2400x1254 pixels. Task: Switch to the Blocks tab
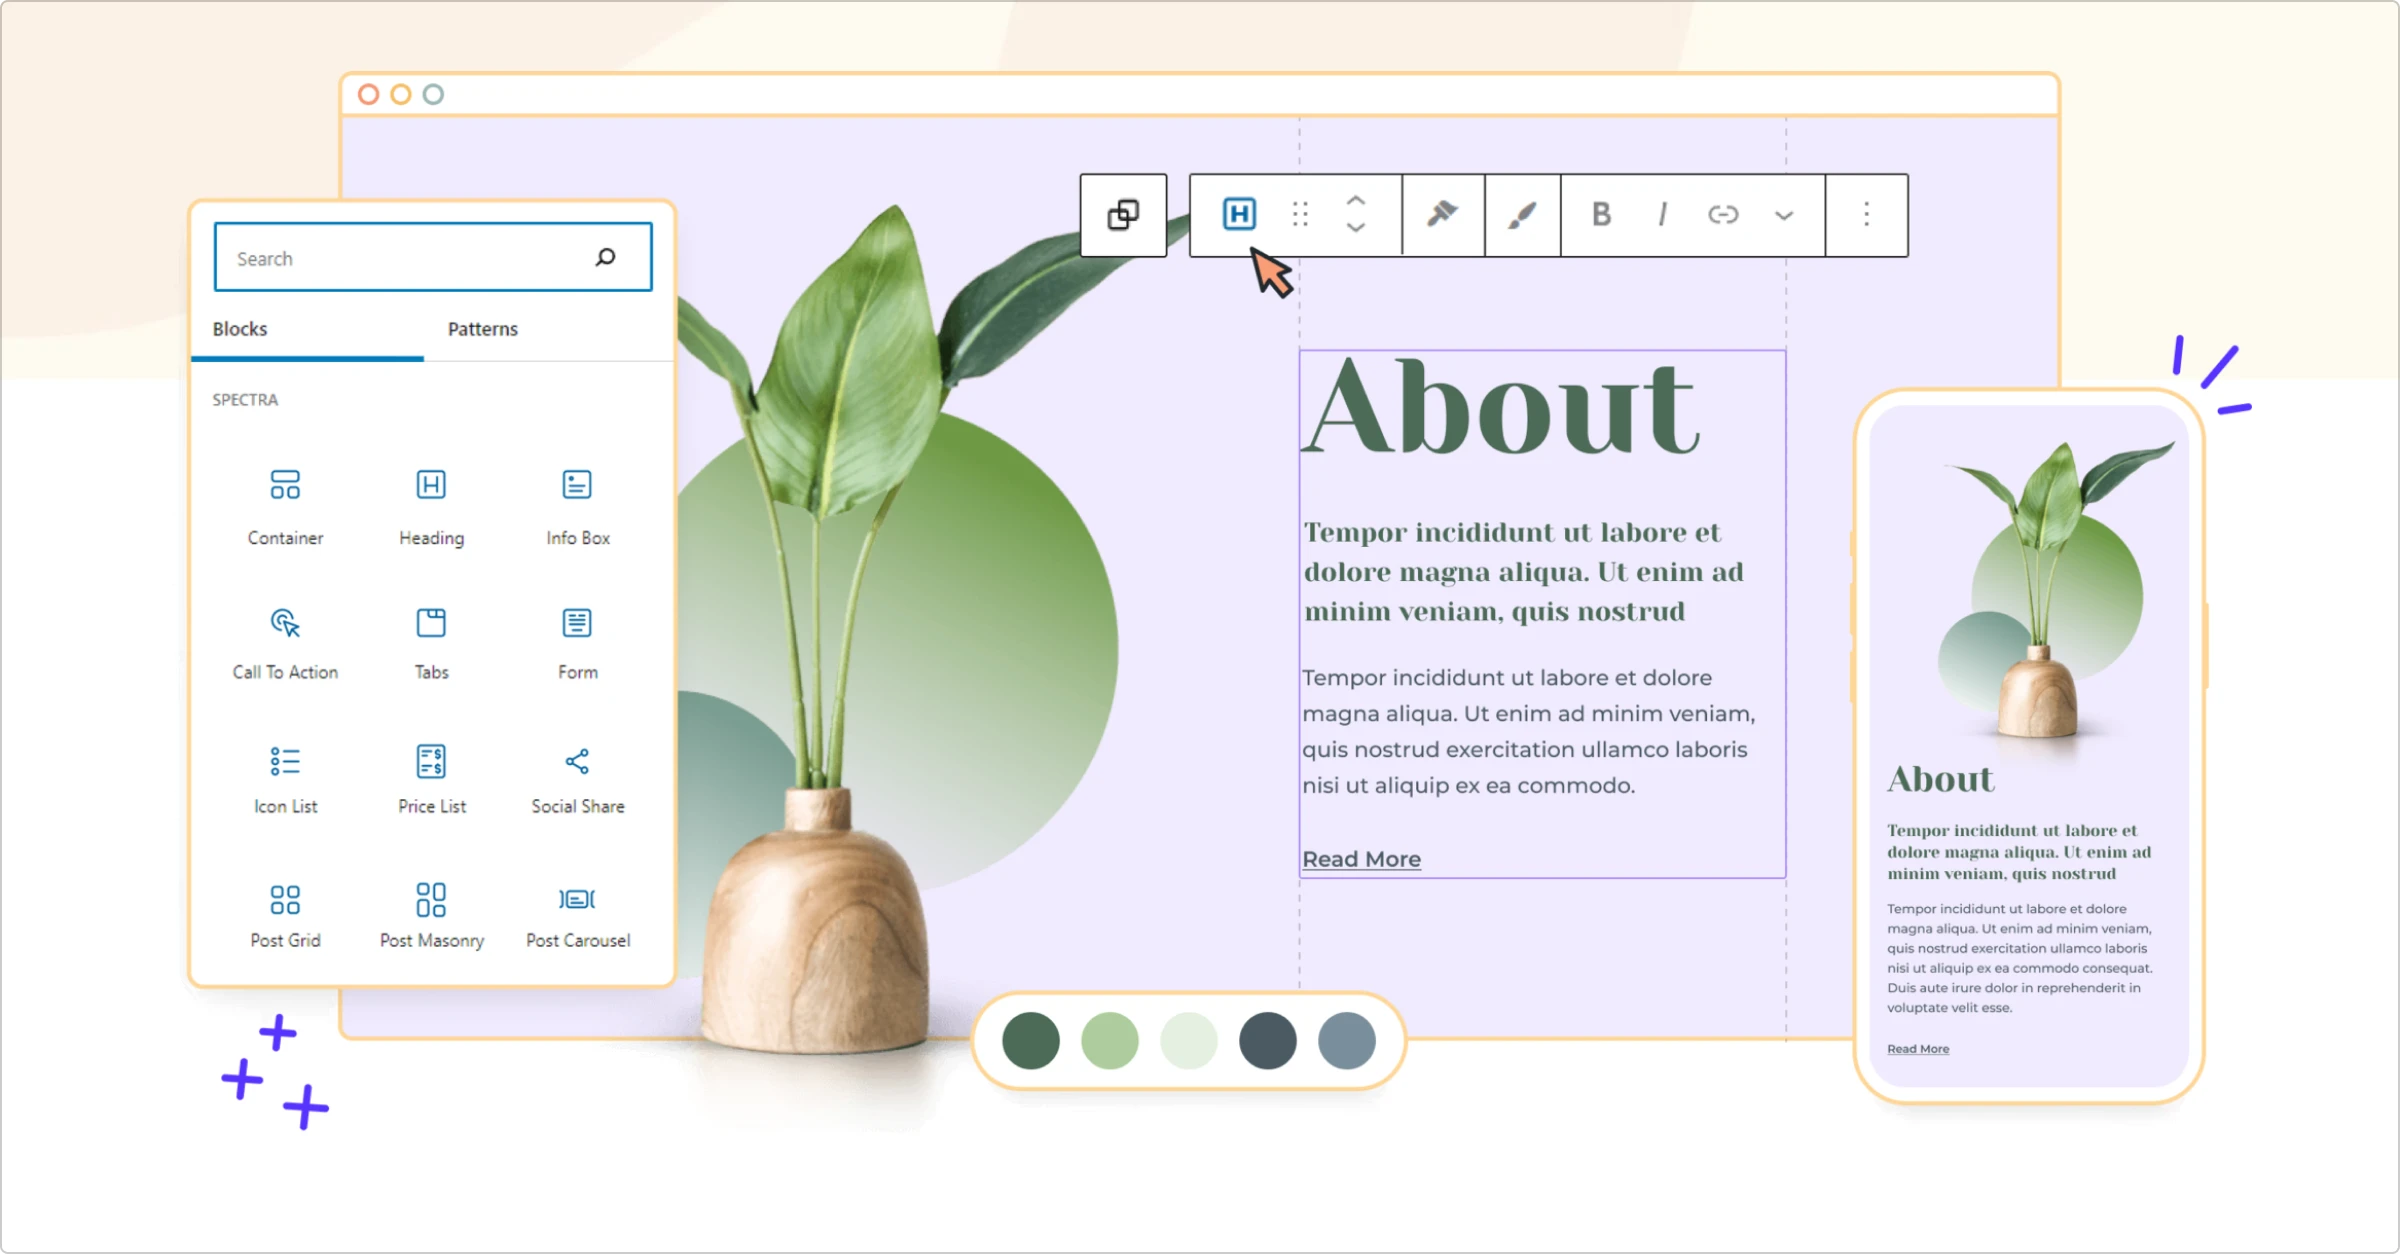(241, 330)
